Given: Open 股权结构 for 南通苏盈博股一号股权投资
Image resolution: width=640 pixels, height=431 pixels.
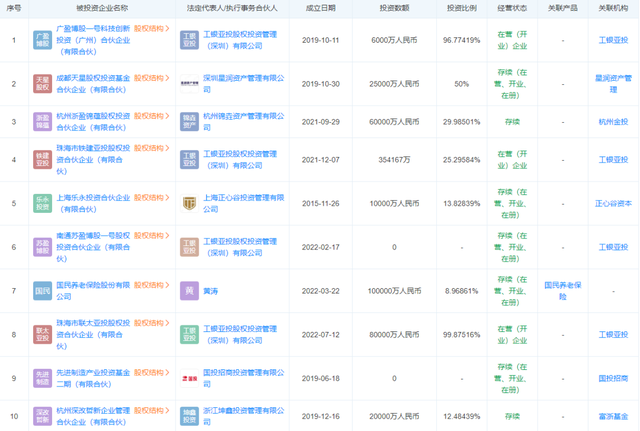Looking at the screenshot, I should 151,235.
